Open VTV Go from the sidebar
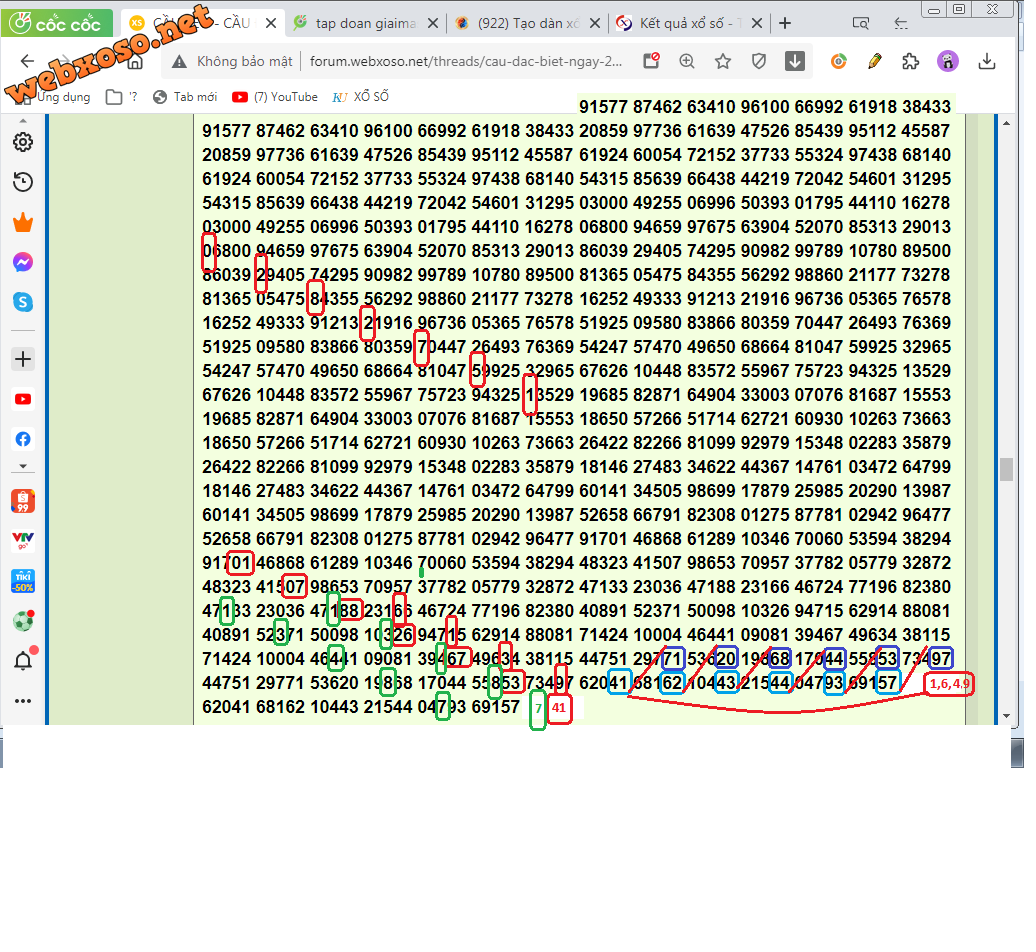Viewport: 1036px width, 952px height. click(22, 540)
